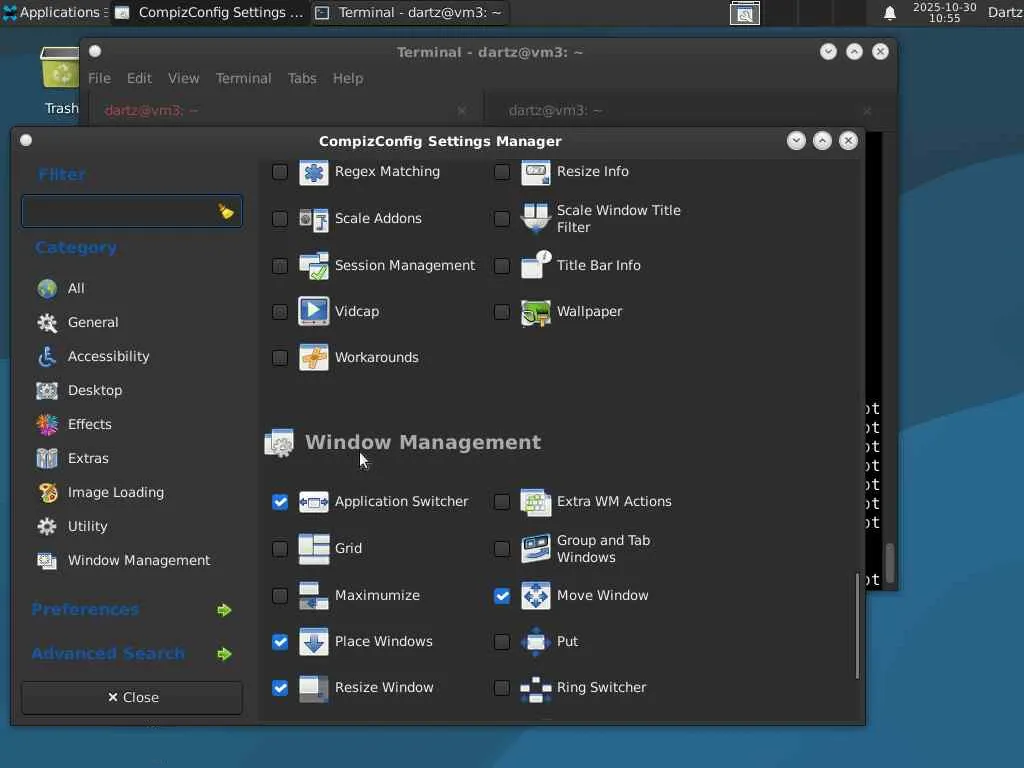Viewport: 1024px width, 768px height.
Task: Open the Title Bar Info plugin icon
Action: pos(536,266)
